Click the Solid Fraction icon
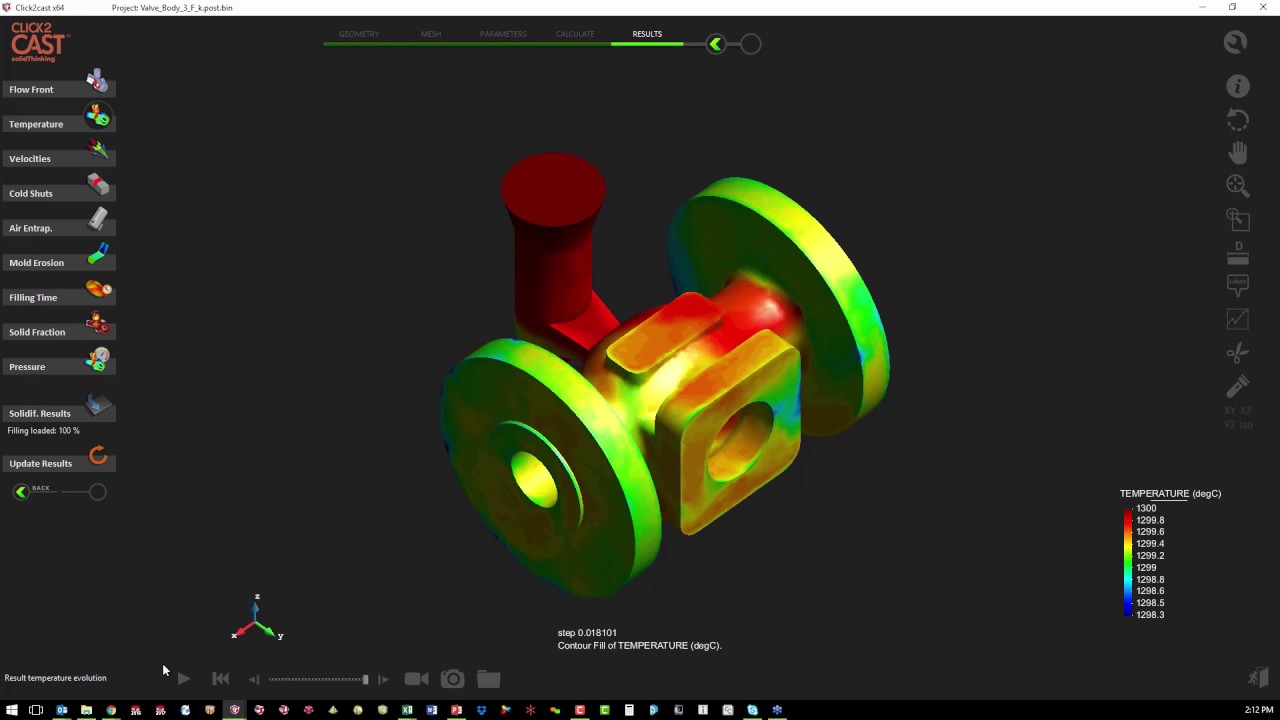Screen dimensions: 1280x720 pos(98,323)
